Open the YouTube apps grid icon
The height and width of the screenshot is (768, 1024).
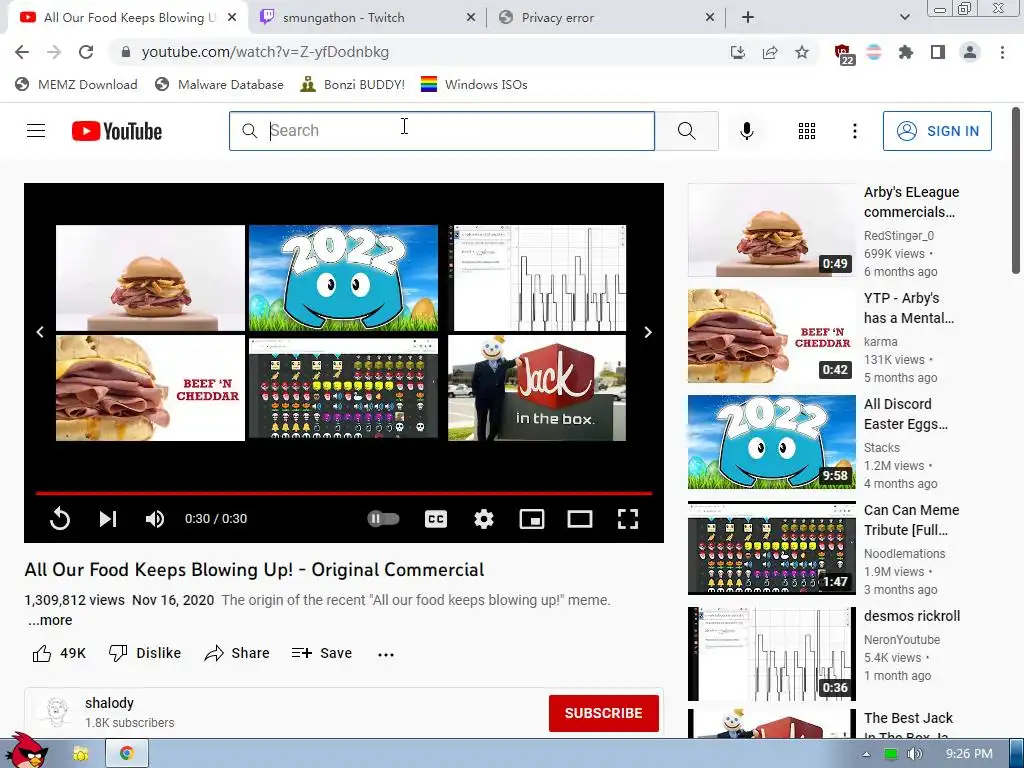(x=807, y=131)
